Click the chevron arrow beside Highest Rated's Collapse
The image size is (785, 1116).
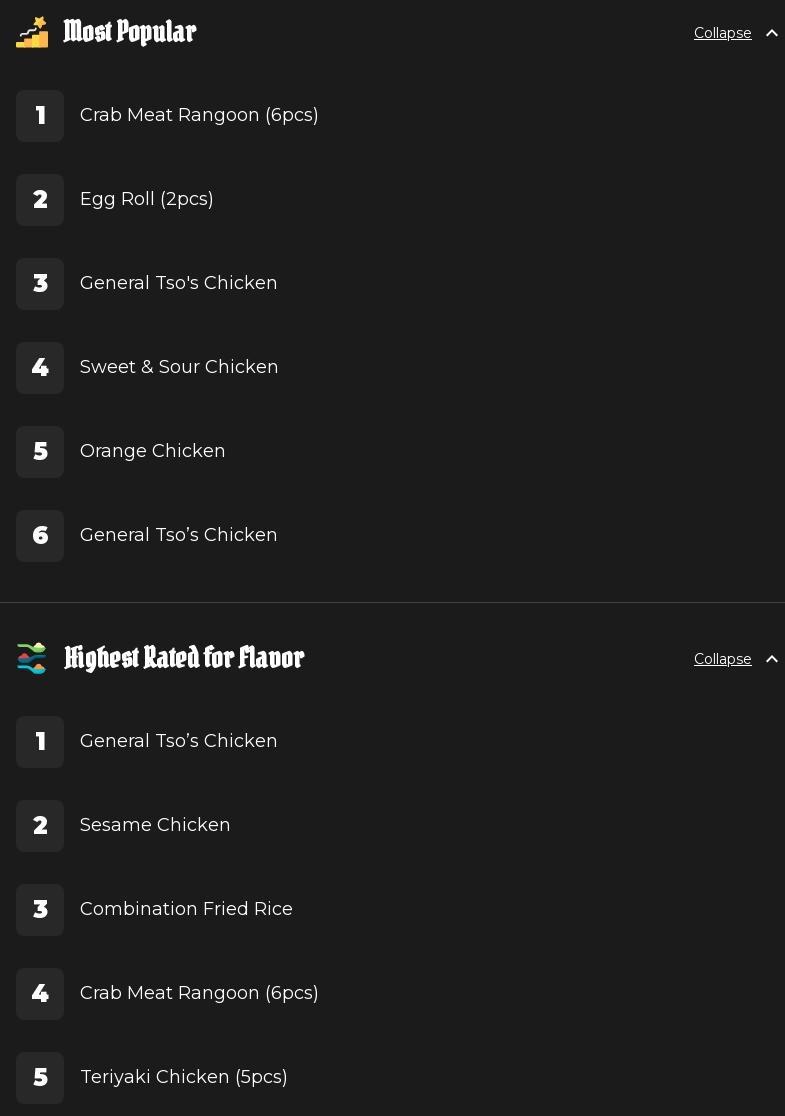click(x=772, y=659)
